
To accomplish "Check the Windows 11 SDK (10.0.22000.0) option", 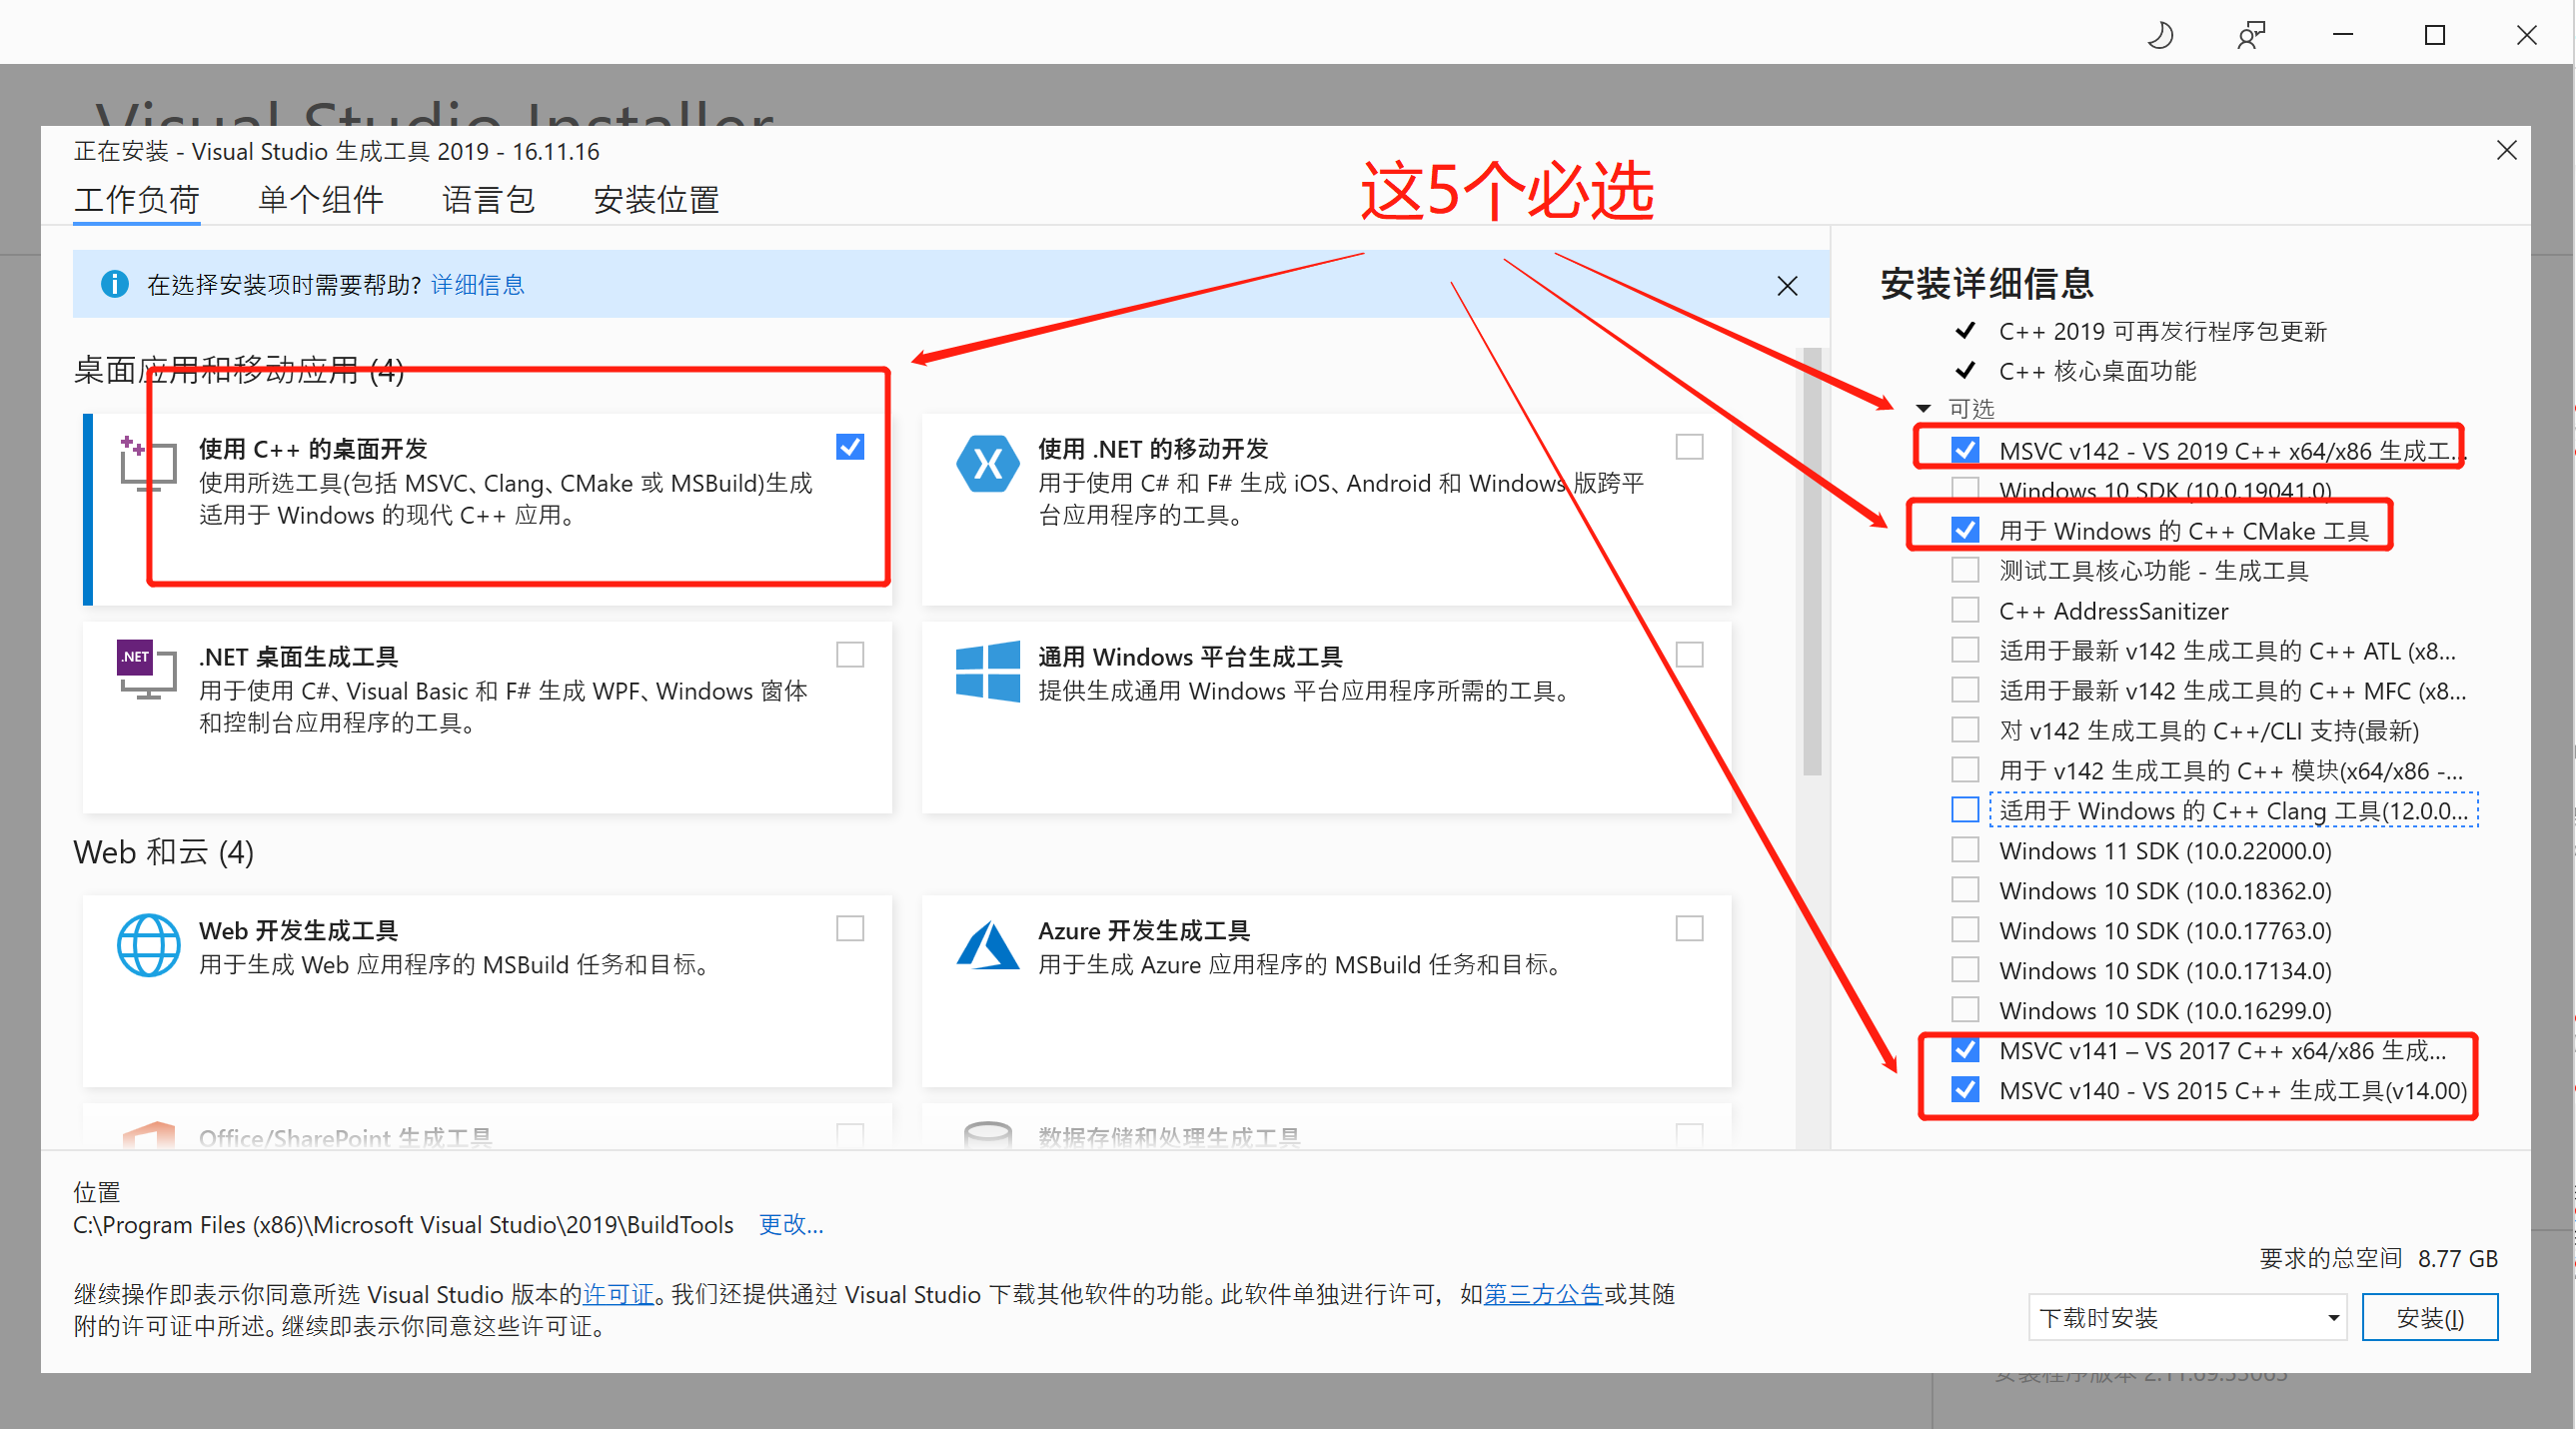I will [1965, 850].
